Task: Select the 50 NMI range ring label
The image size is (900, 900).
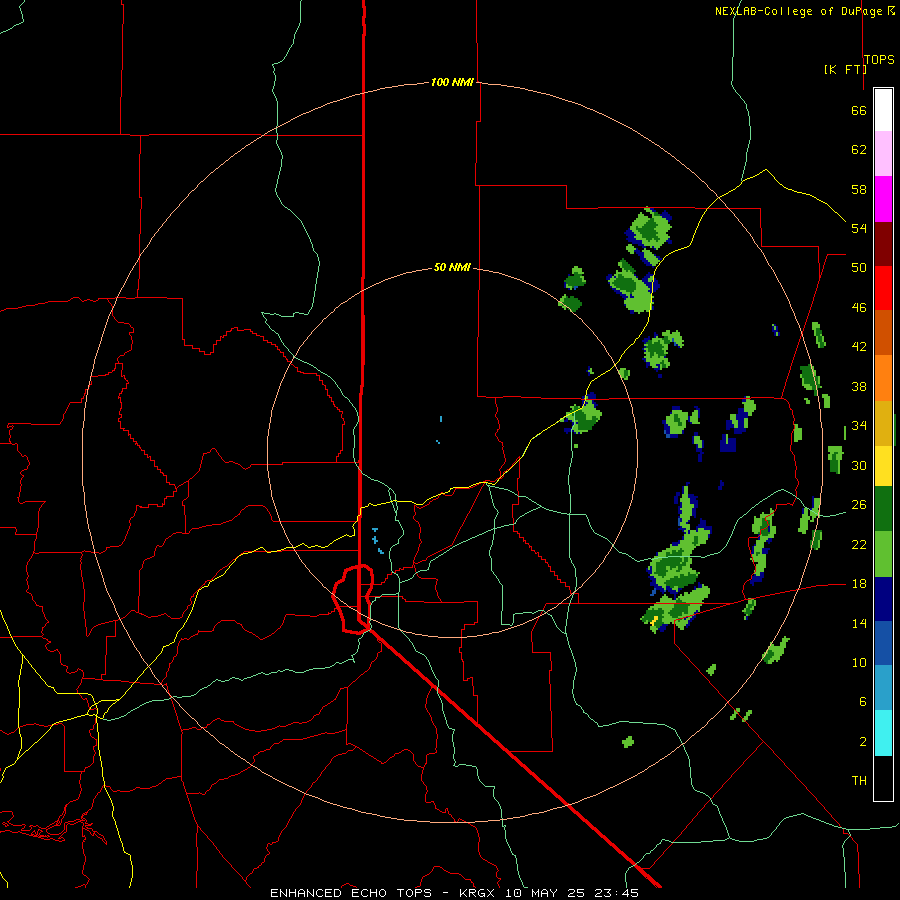Action: [x=452, y=267]
